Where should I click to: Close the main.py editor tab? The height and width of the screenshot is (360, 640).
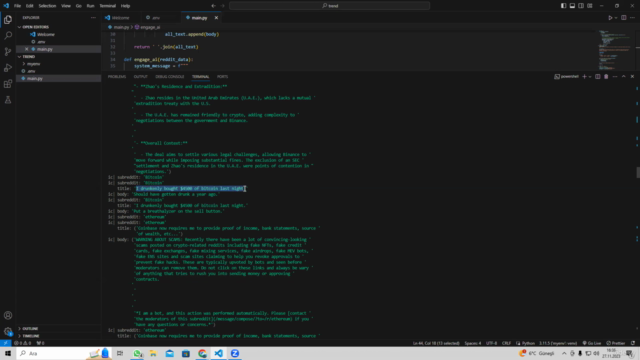(x=216, y=18)
